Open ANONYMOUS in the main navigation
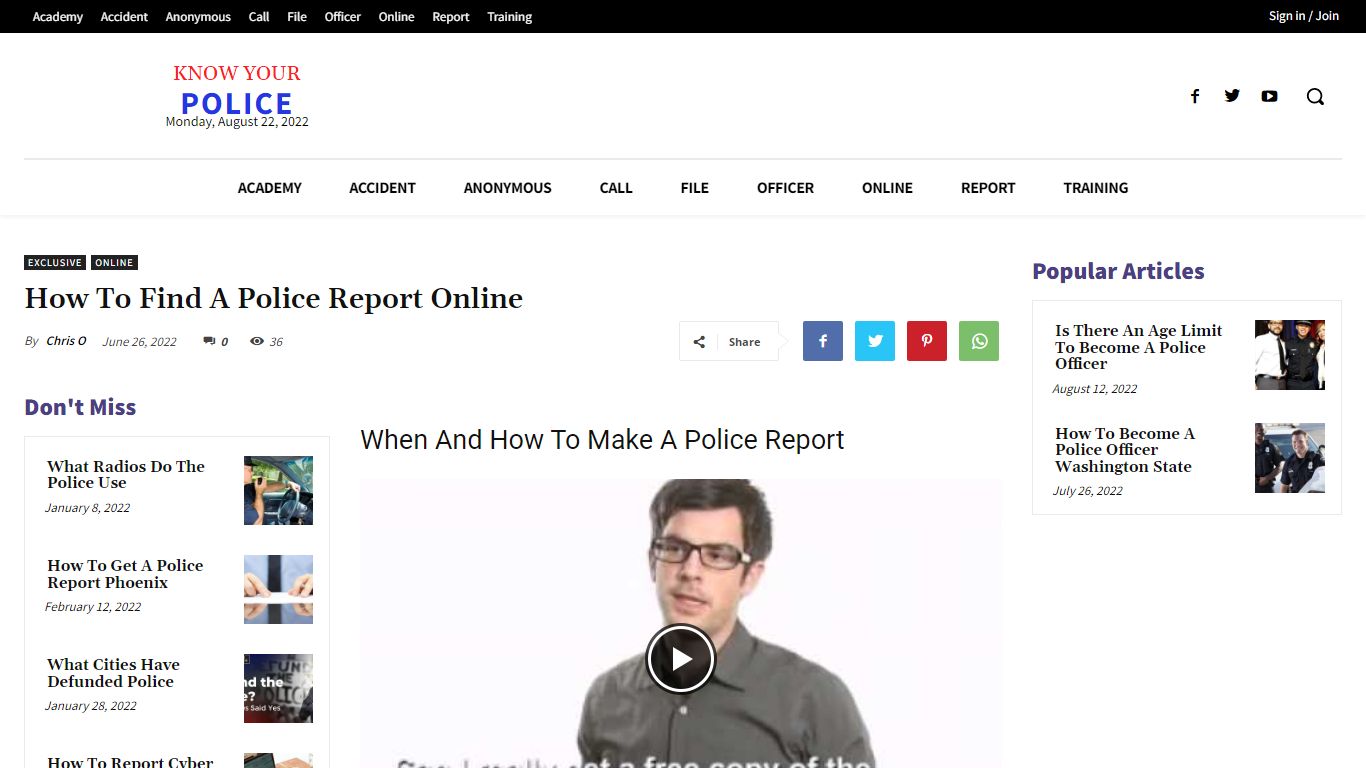This screenshot has height=768, width=1366. [507, 188]
